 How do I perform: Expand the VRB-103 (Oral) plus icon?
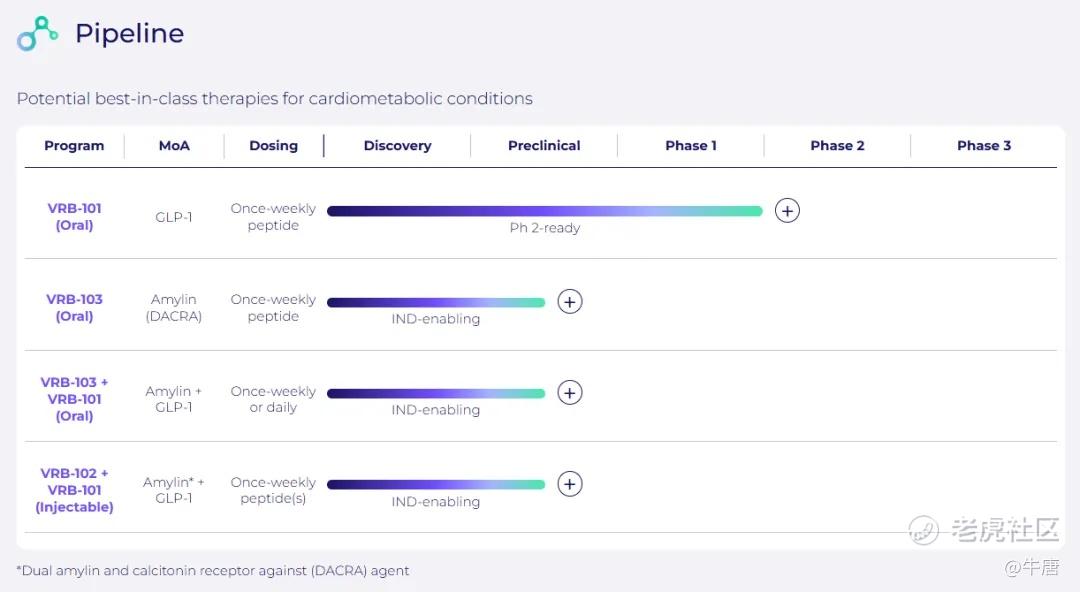click(570, 302)
